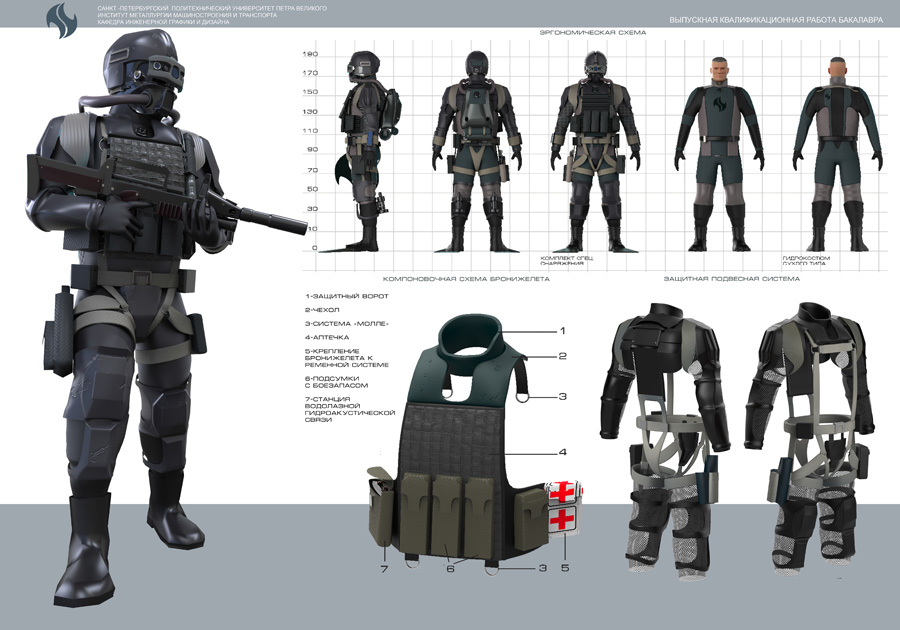Select the side-view diver figure with fins

[362, 151]
